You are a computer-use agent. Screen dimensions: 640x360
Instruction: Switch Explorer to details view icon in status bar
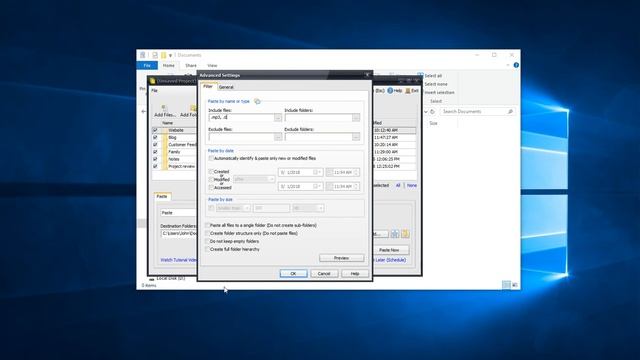tap(506, 285)
